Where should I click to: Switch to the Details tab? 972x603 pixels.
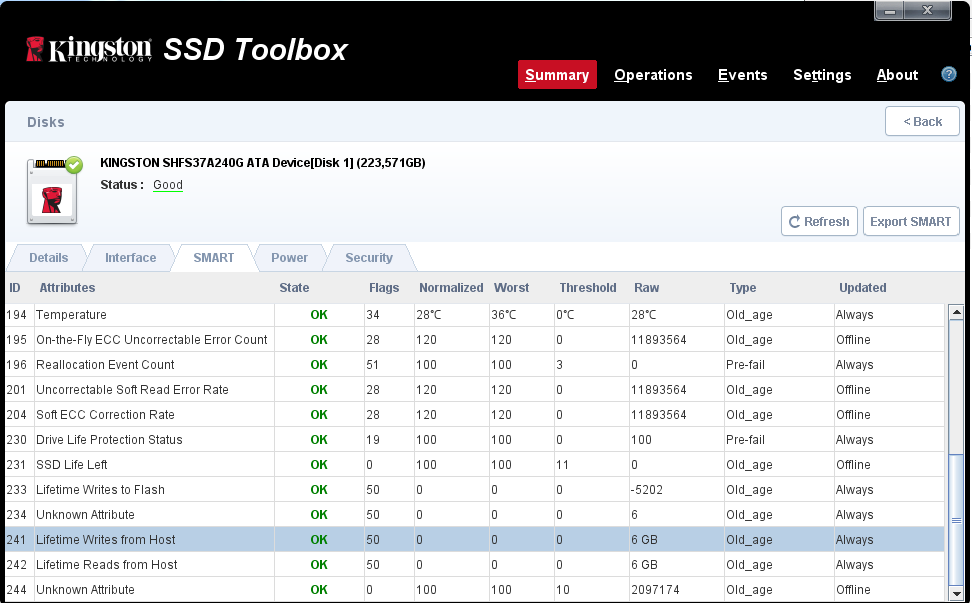pyautogui.click(x=48, y=258)
